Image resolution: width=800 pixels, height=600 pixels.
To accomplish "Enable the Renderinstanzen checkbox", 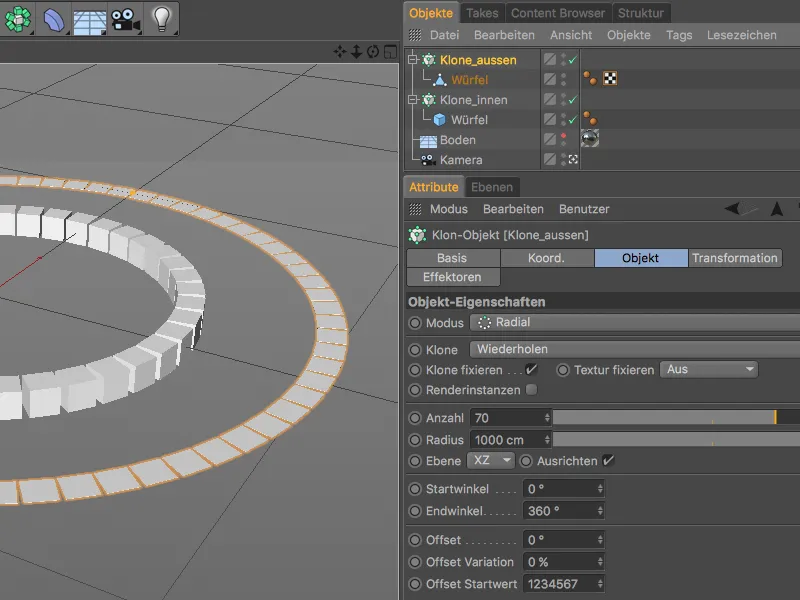I will (x=532, y=390).
